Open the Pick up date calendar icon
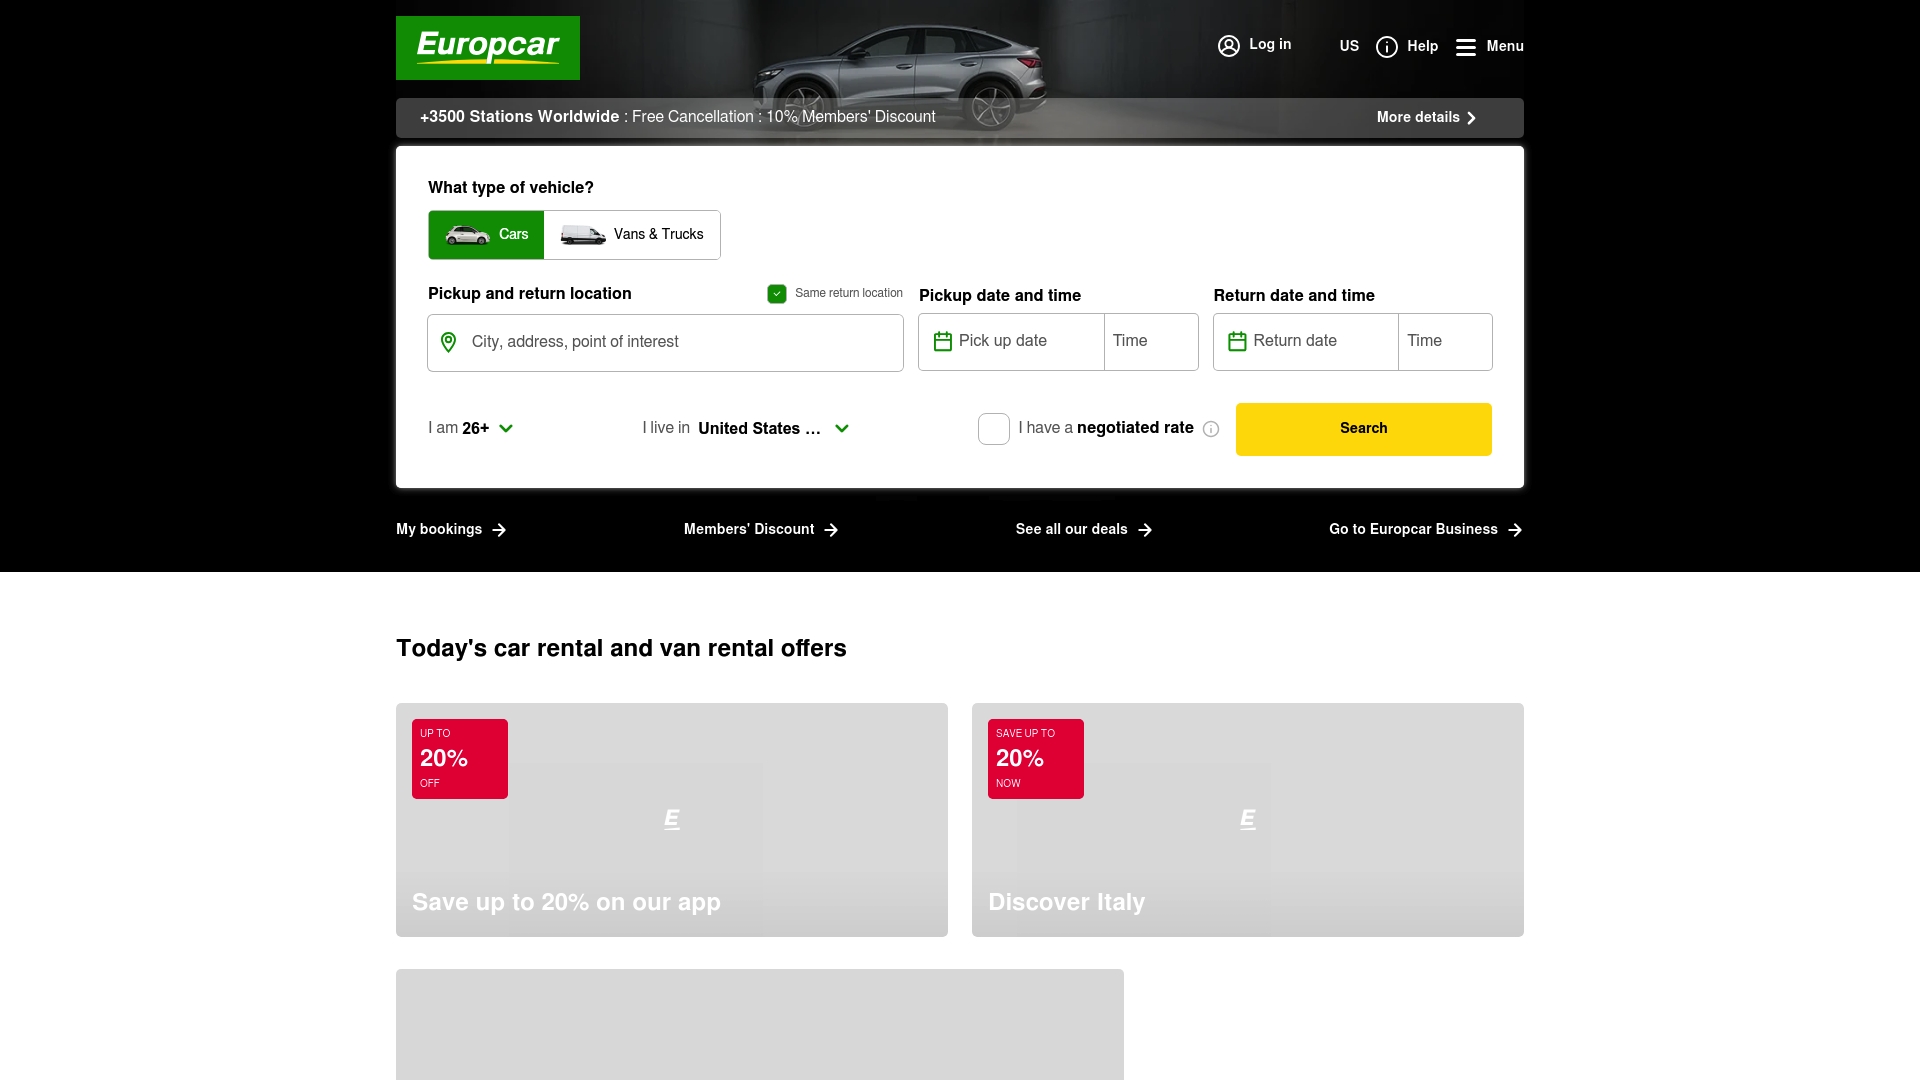The height and width of the screenshot is (1080, 1920). click(941, 341)
